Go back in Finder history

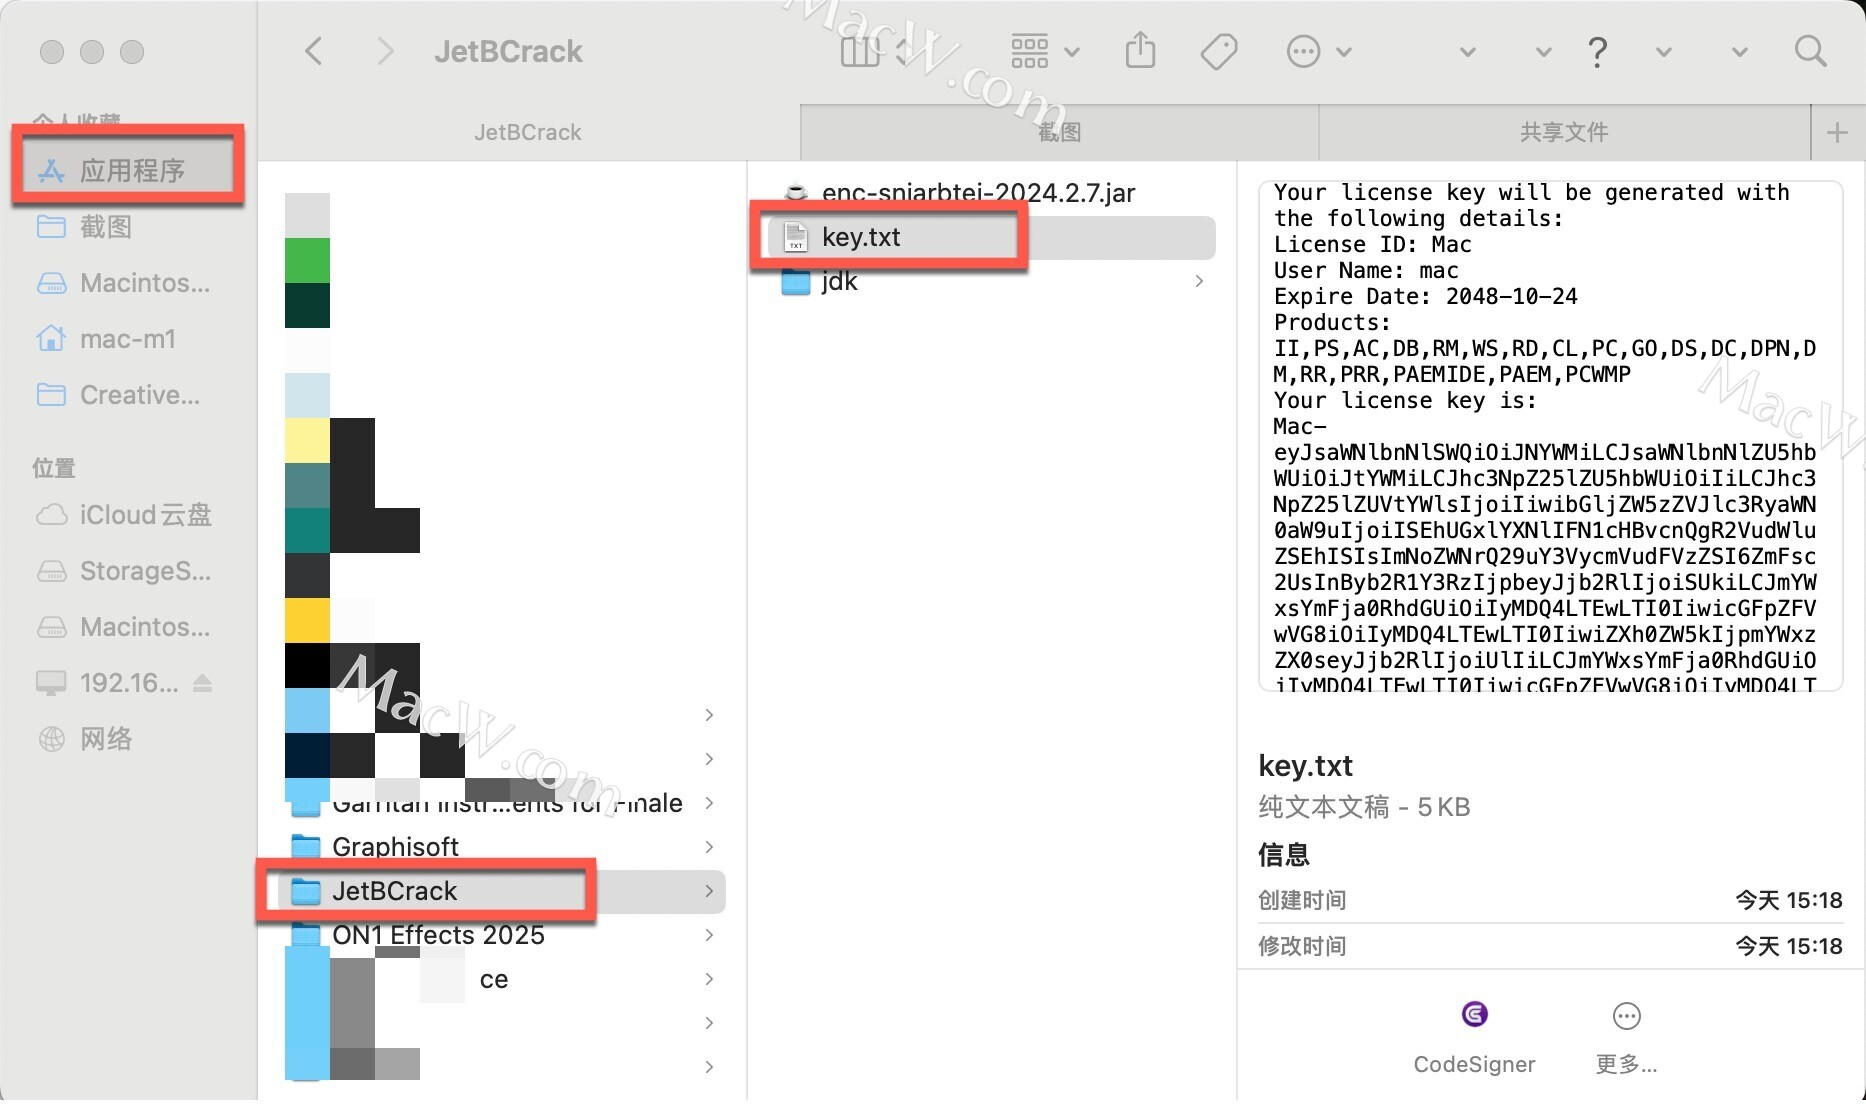(x=314, y=51)
